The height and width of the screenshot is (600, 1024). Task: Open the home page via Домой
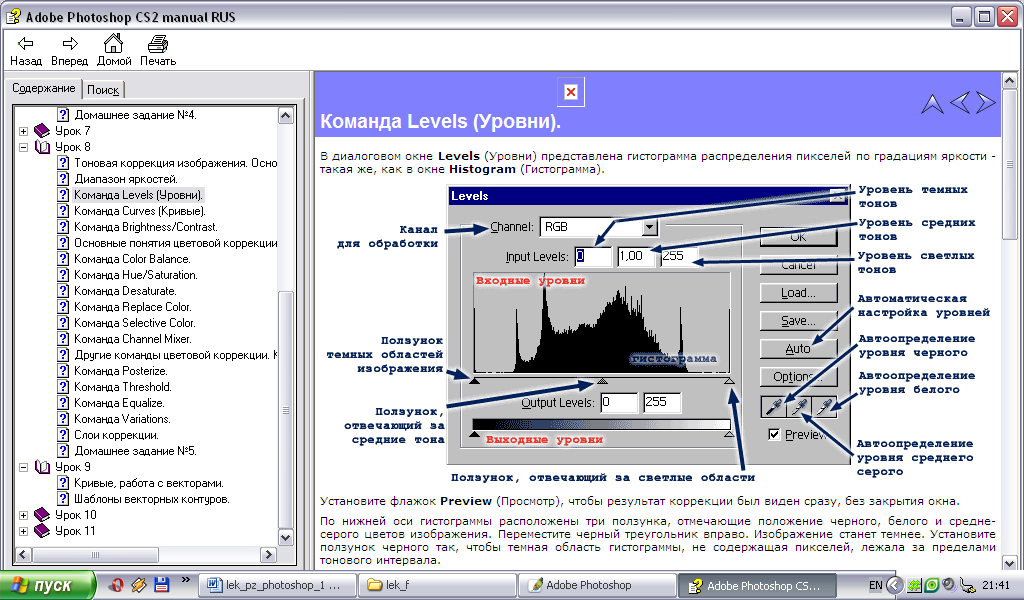(x=114, y=50)
